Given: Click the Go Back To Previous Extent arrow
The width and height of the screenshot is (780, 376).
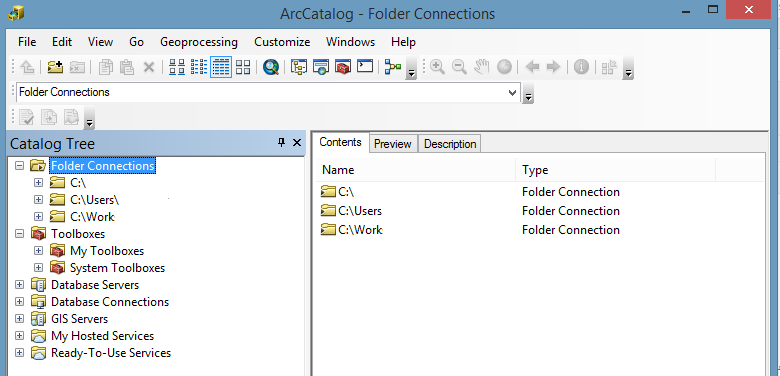Looking at the screenshot, I should click(532, 67).
